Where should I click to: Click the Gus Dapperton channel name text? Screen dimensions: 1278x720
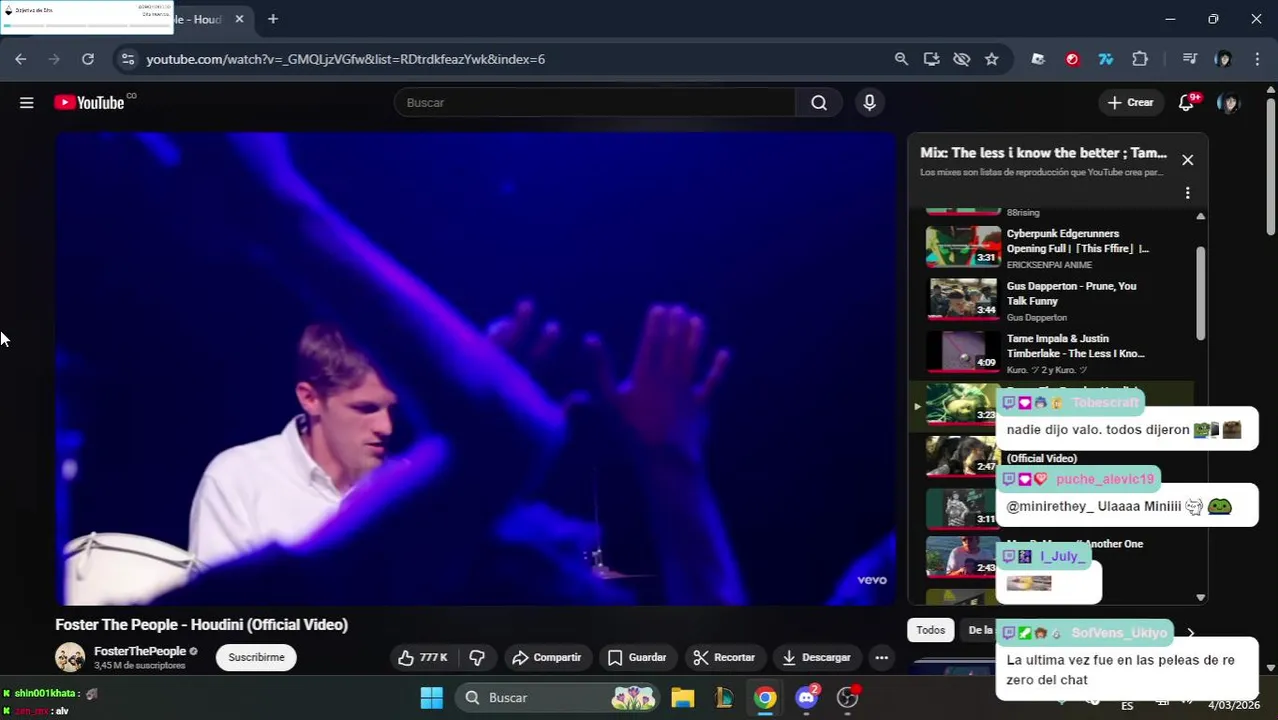coord(1037,317)
